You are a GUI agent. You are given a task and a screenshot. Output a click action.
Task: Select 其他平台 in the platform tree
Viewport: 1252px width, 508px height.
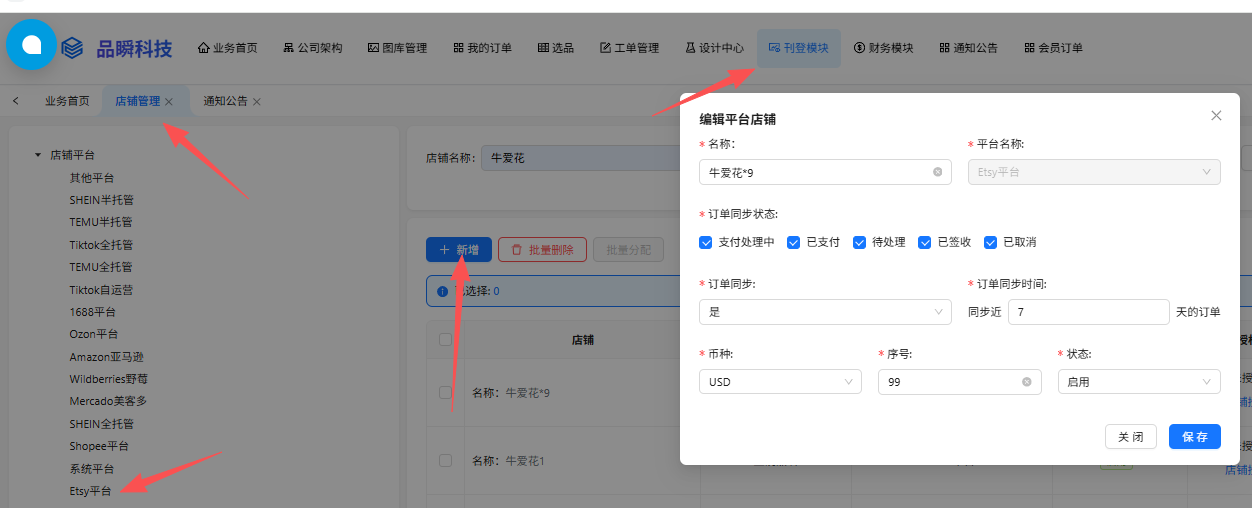[x=92, y=178]
